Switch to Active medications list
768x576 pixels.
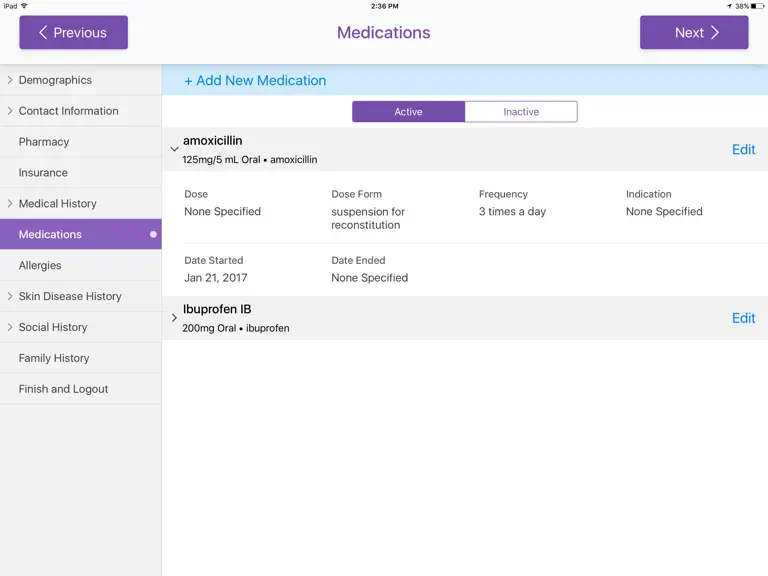[408, 112]
